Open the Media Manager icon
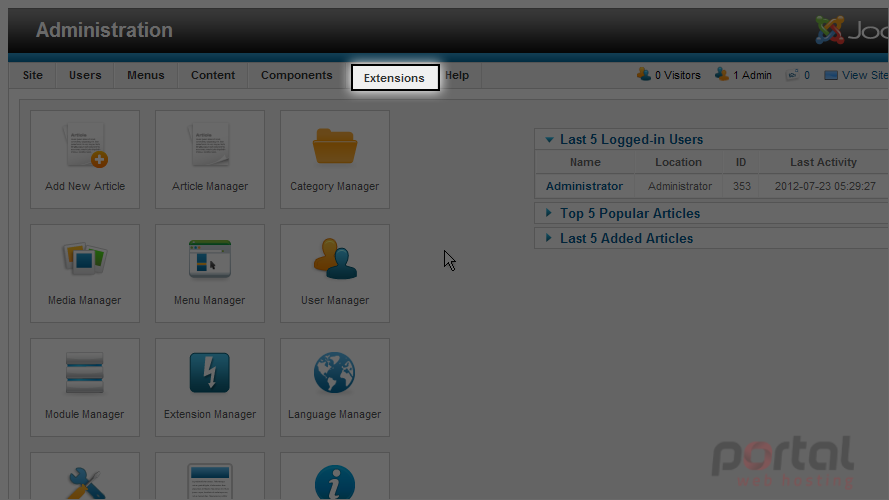This screenshot has width=889, height=500. click(84, 259)
